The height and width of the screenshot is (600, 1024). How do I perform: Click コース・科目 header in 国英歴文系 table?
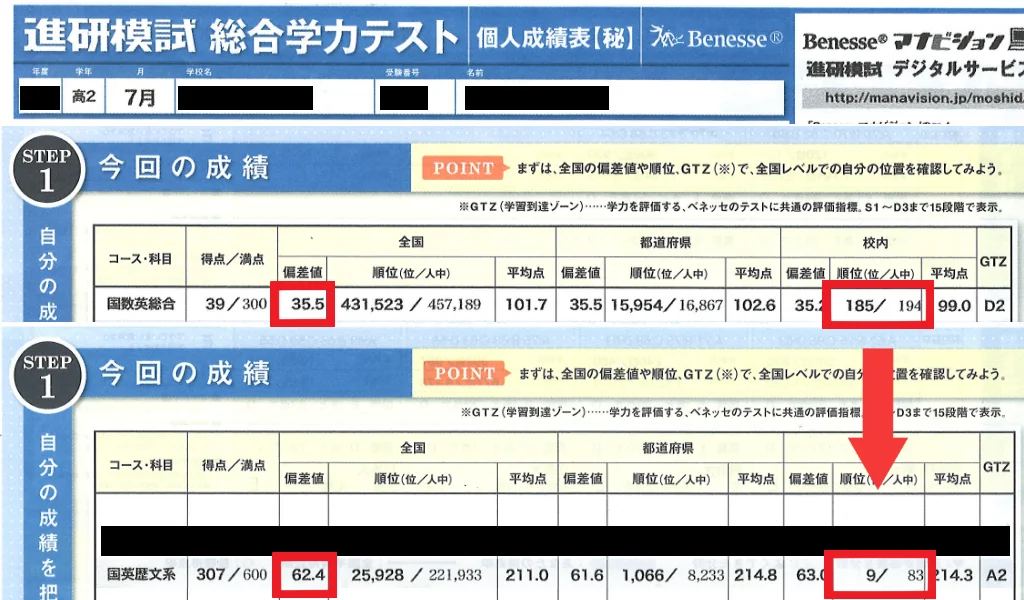click(141, 465)
